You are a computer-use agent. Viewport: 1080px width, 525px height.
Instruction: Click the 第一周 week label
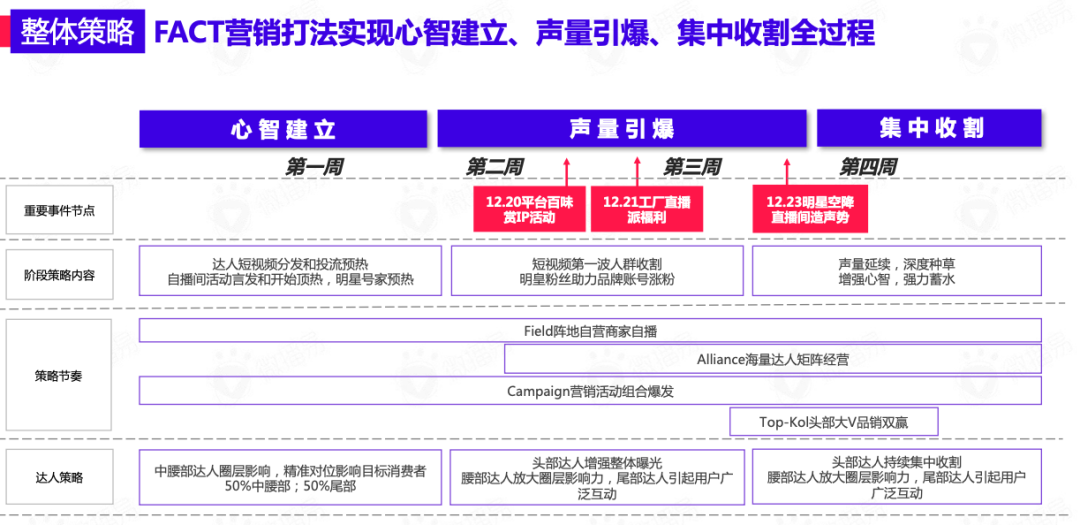pos(315,167)
